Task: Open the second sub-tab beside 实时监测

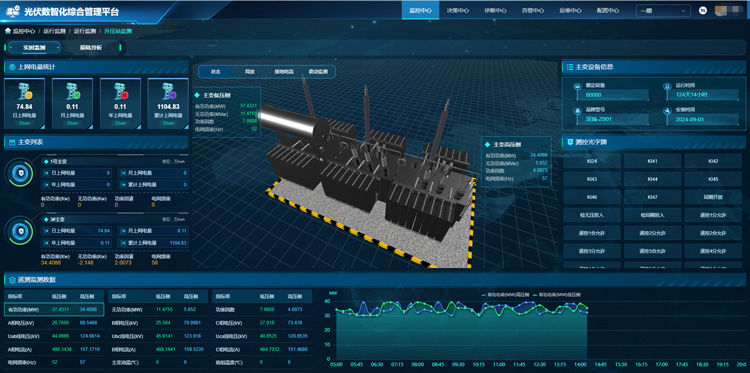Action: pos(90,47)
